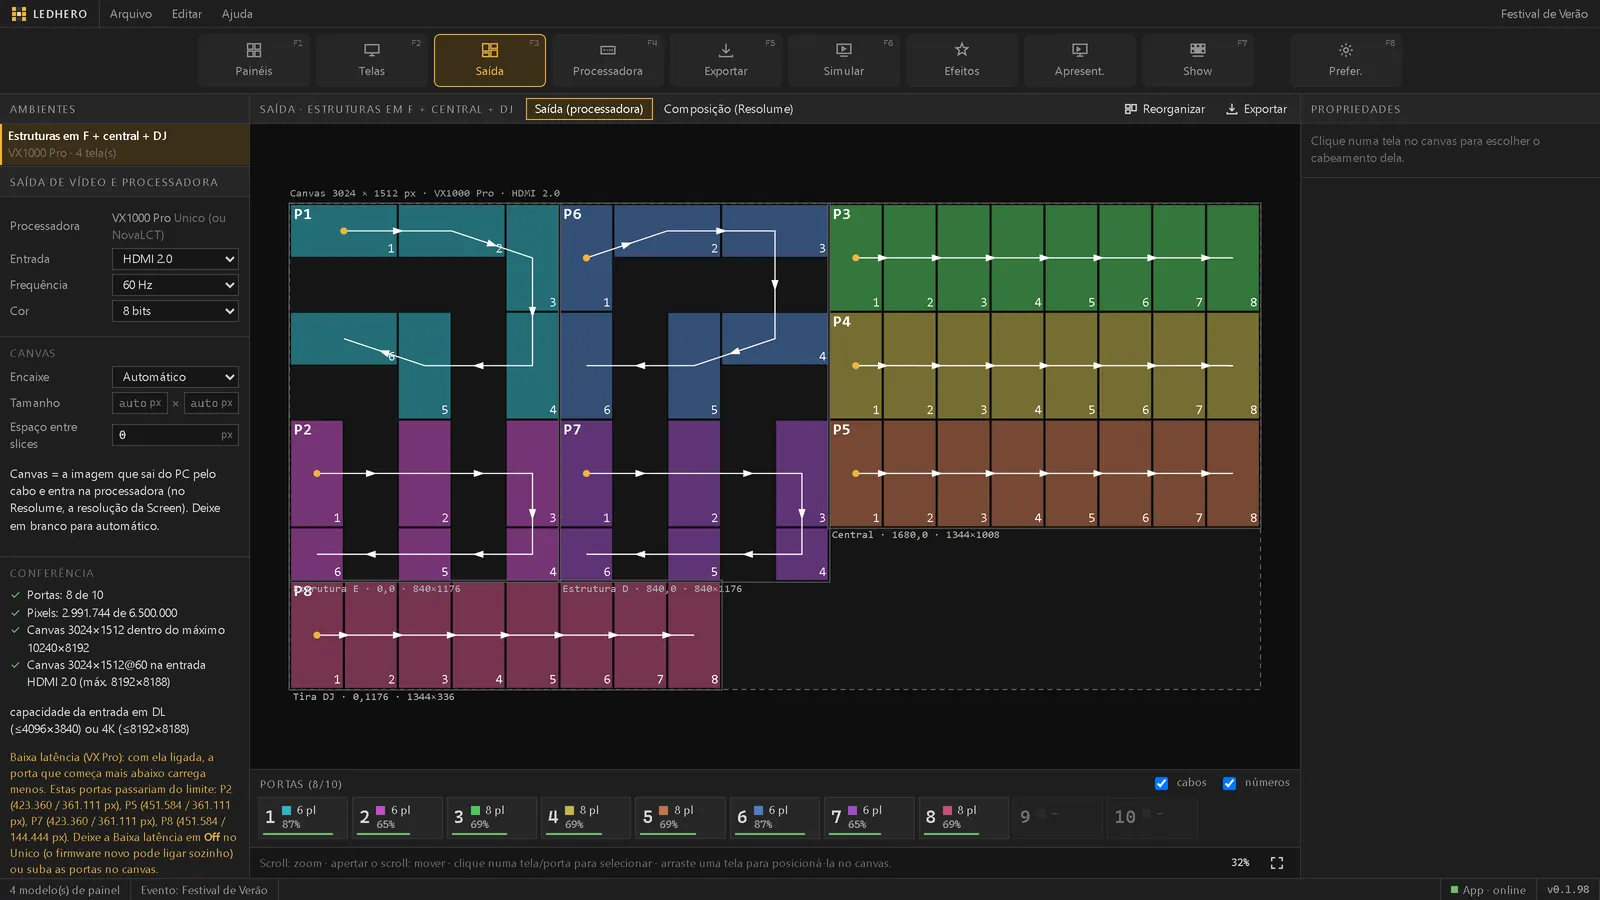
Task: Select port 3 card in ports bar
Action: coord(492,817)
